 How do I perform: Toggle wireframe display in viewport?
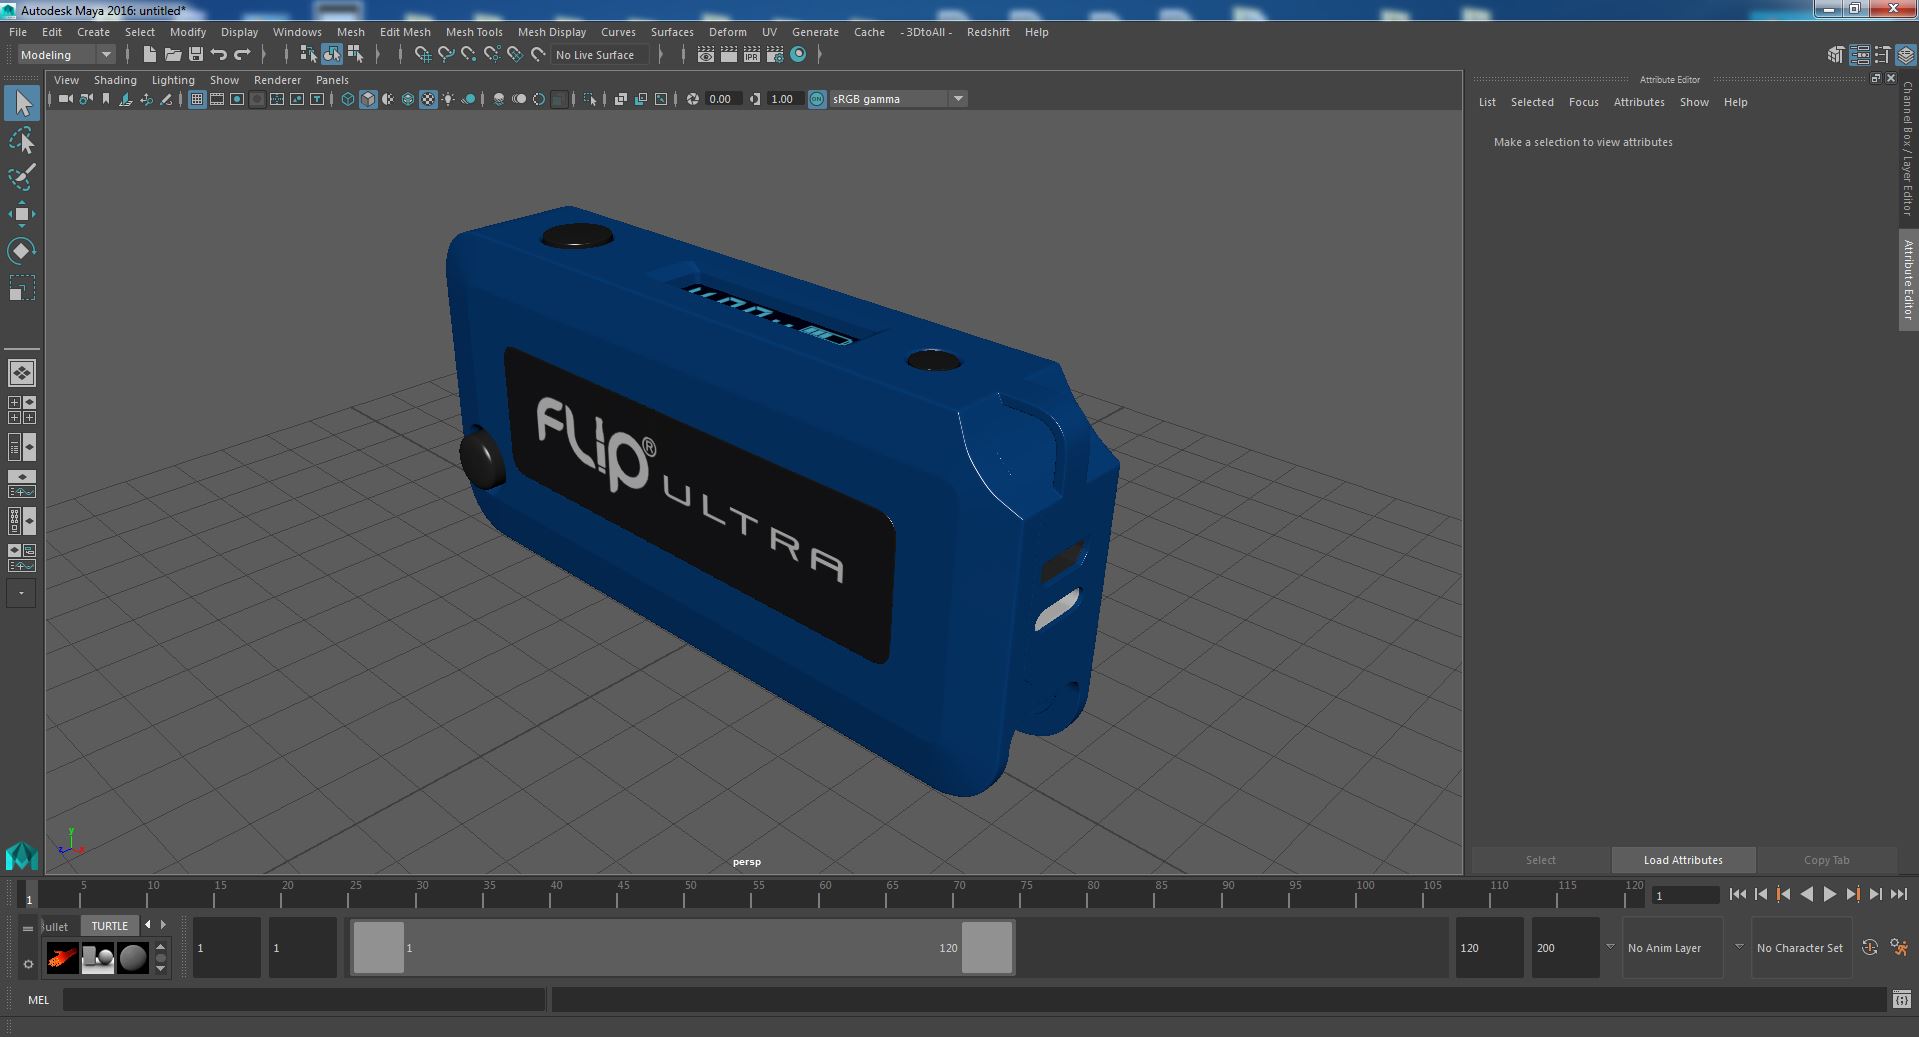(348, 99)
